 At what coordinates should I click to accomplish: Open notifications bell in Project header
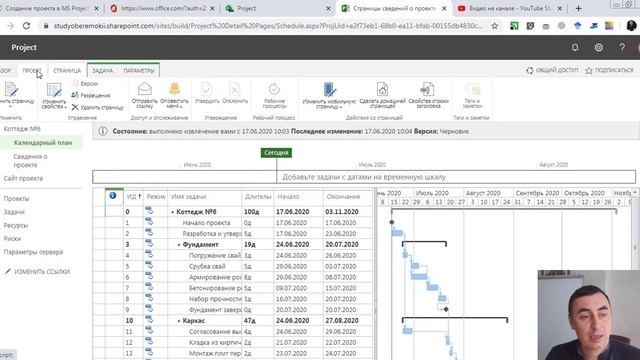pyautogui.click(x=575, y=47)
